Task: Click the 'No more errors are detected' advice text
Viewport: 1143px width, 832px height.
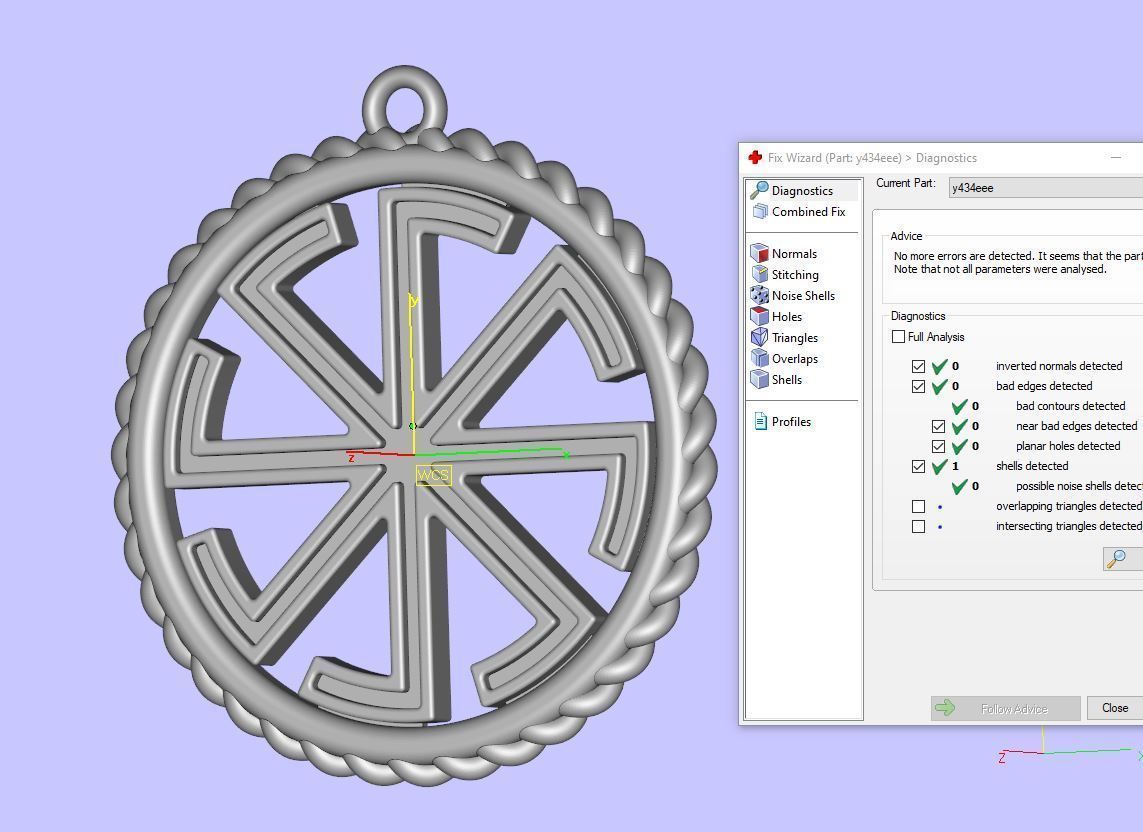Action: [x=1018, y=256]
